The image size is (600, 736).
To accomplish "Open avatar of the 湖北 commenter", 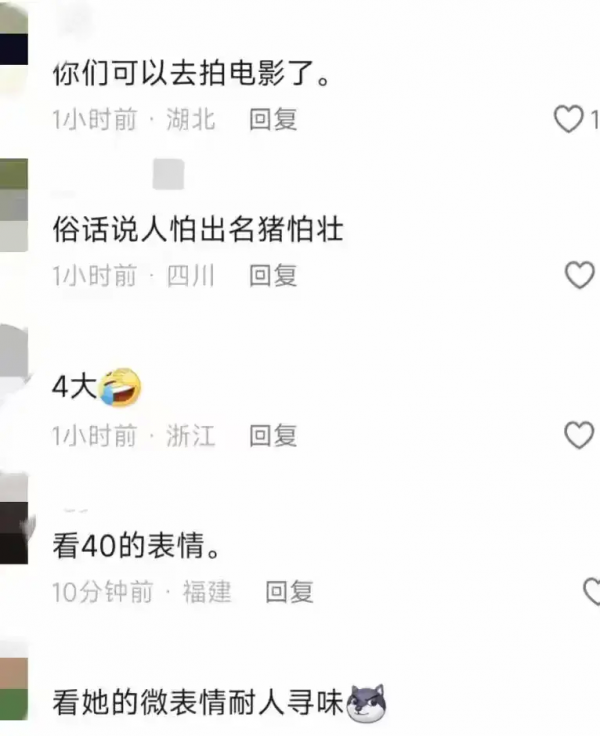I will point(14,47).
